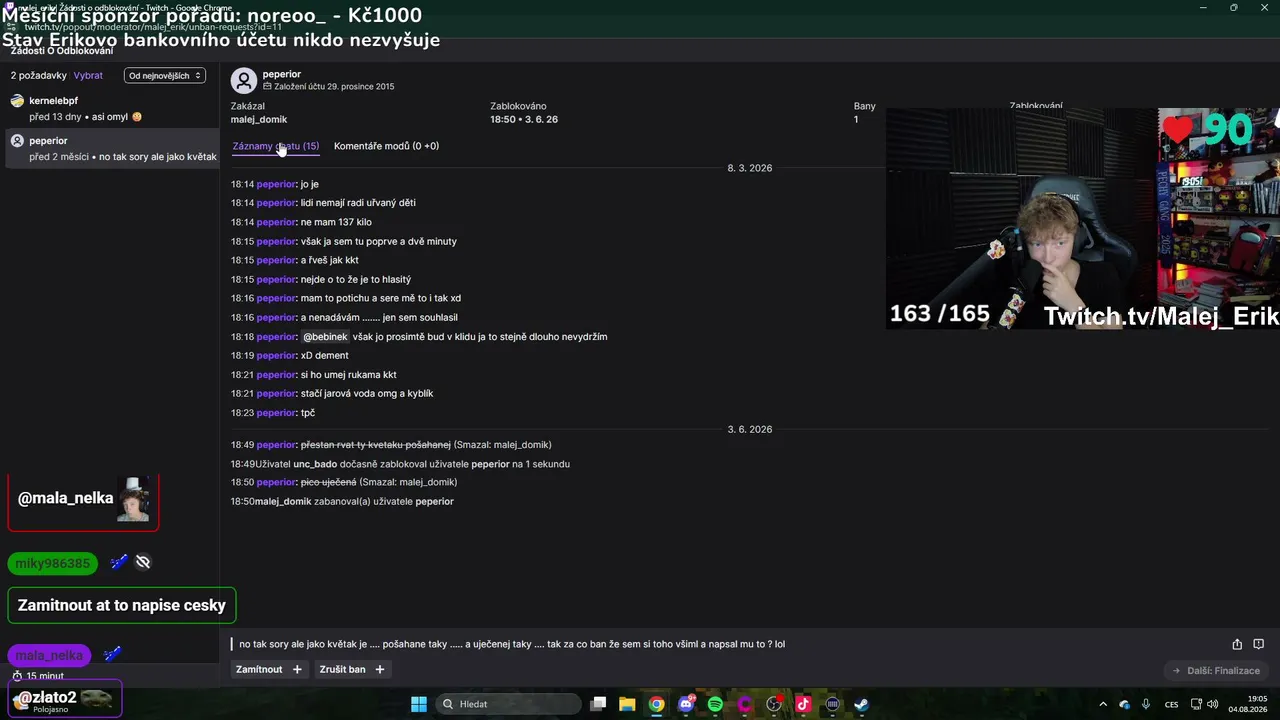The height and width of the screenshot is (720, 1280).
Task: Open the 'Záznamy chatu (15)' tab
Action: coord(276,146)
